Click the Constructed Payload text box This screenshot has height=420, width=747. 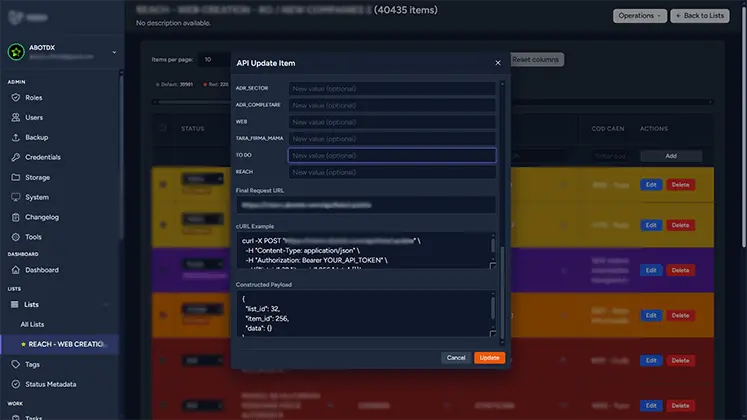tap(366, 314)
